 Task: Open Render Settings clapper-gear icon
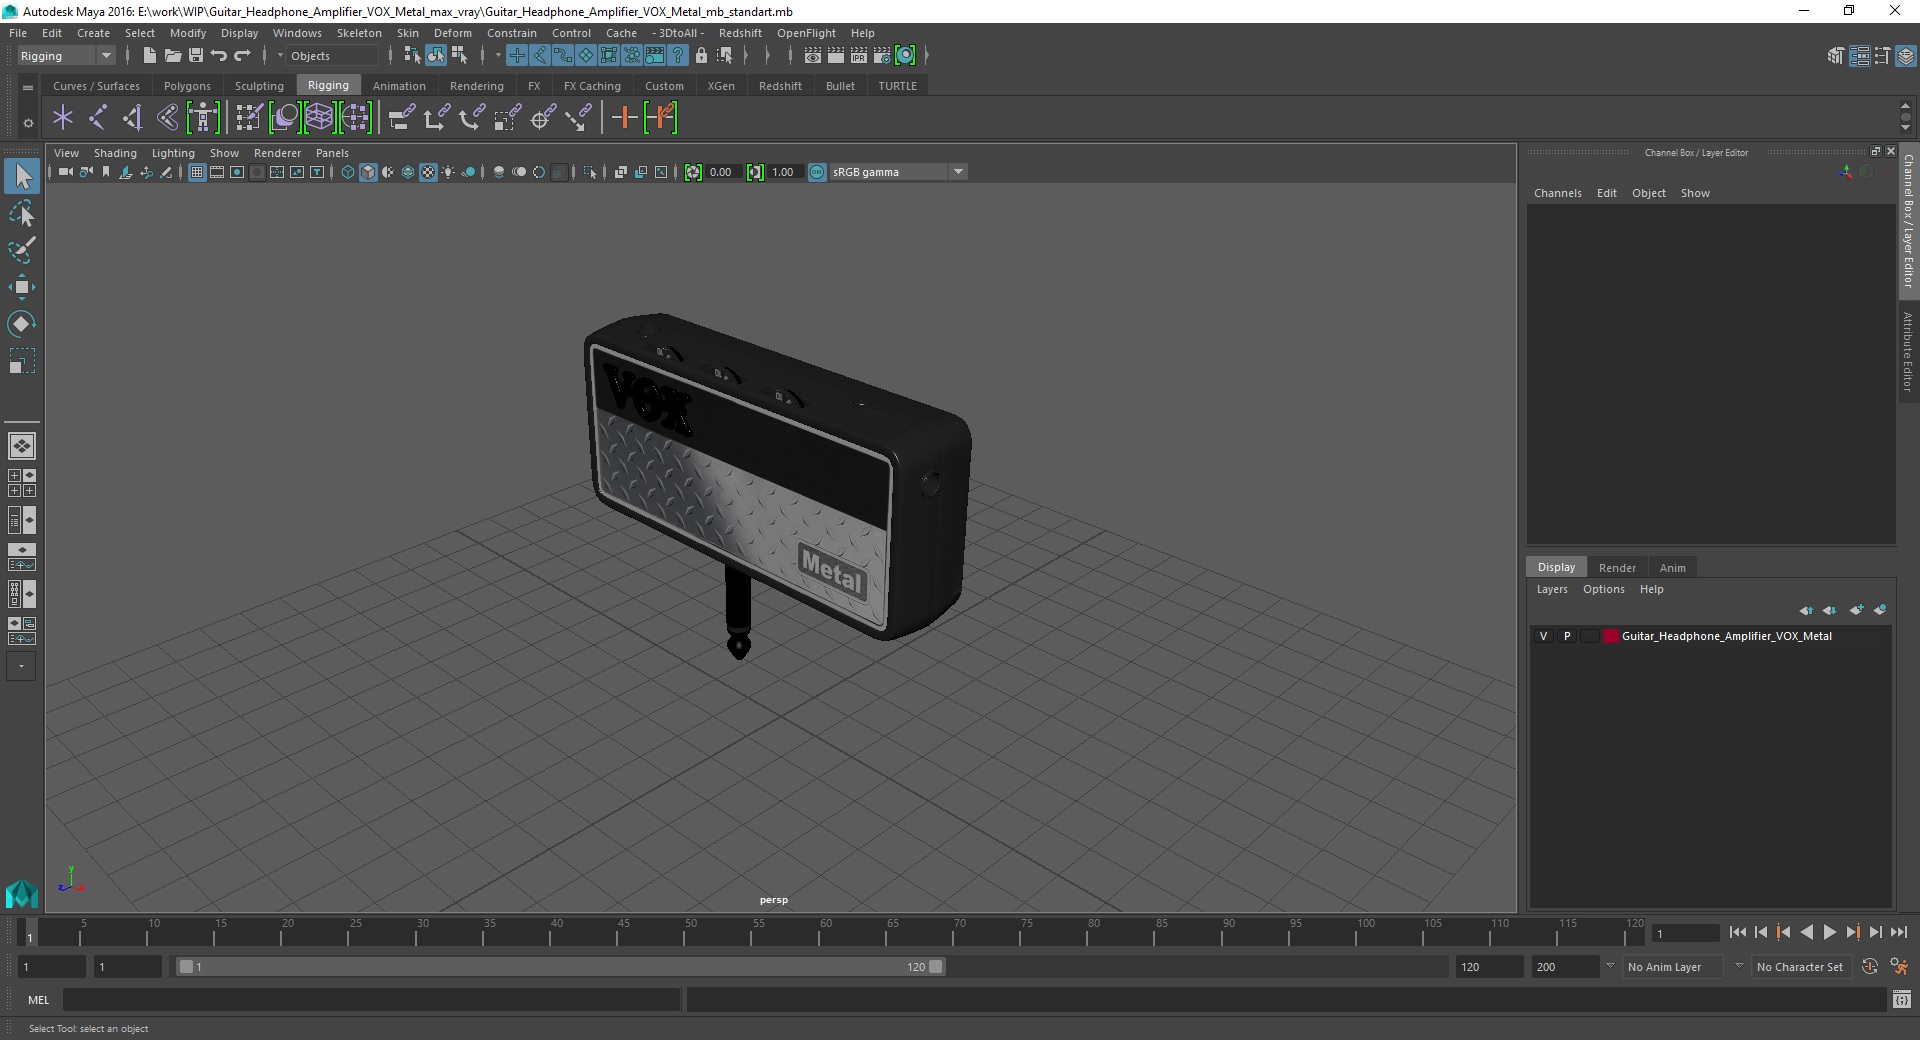point(882,56)
